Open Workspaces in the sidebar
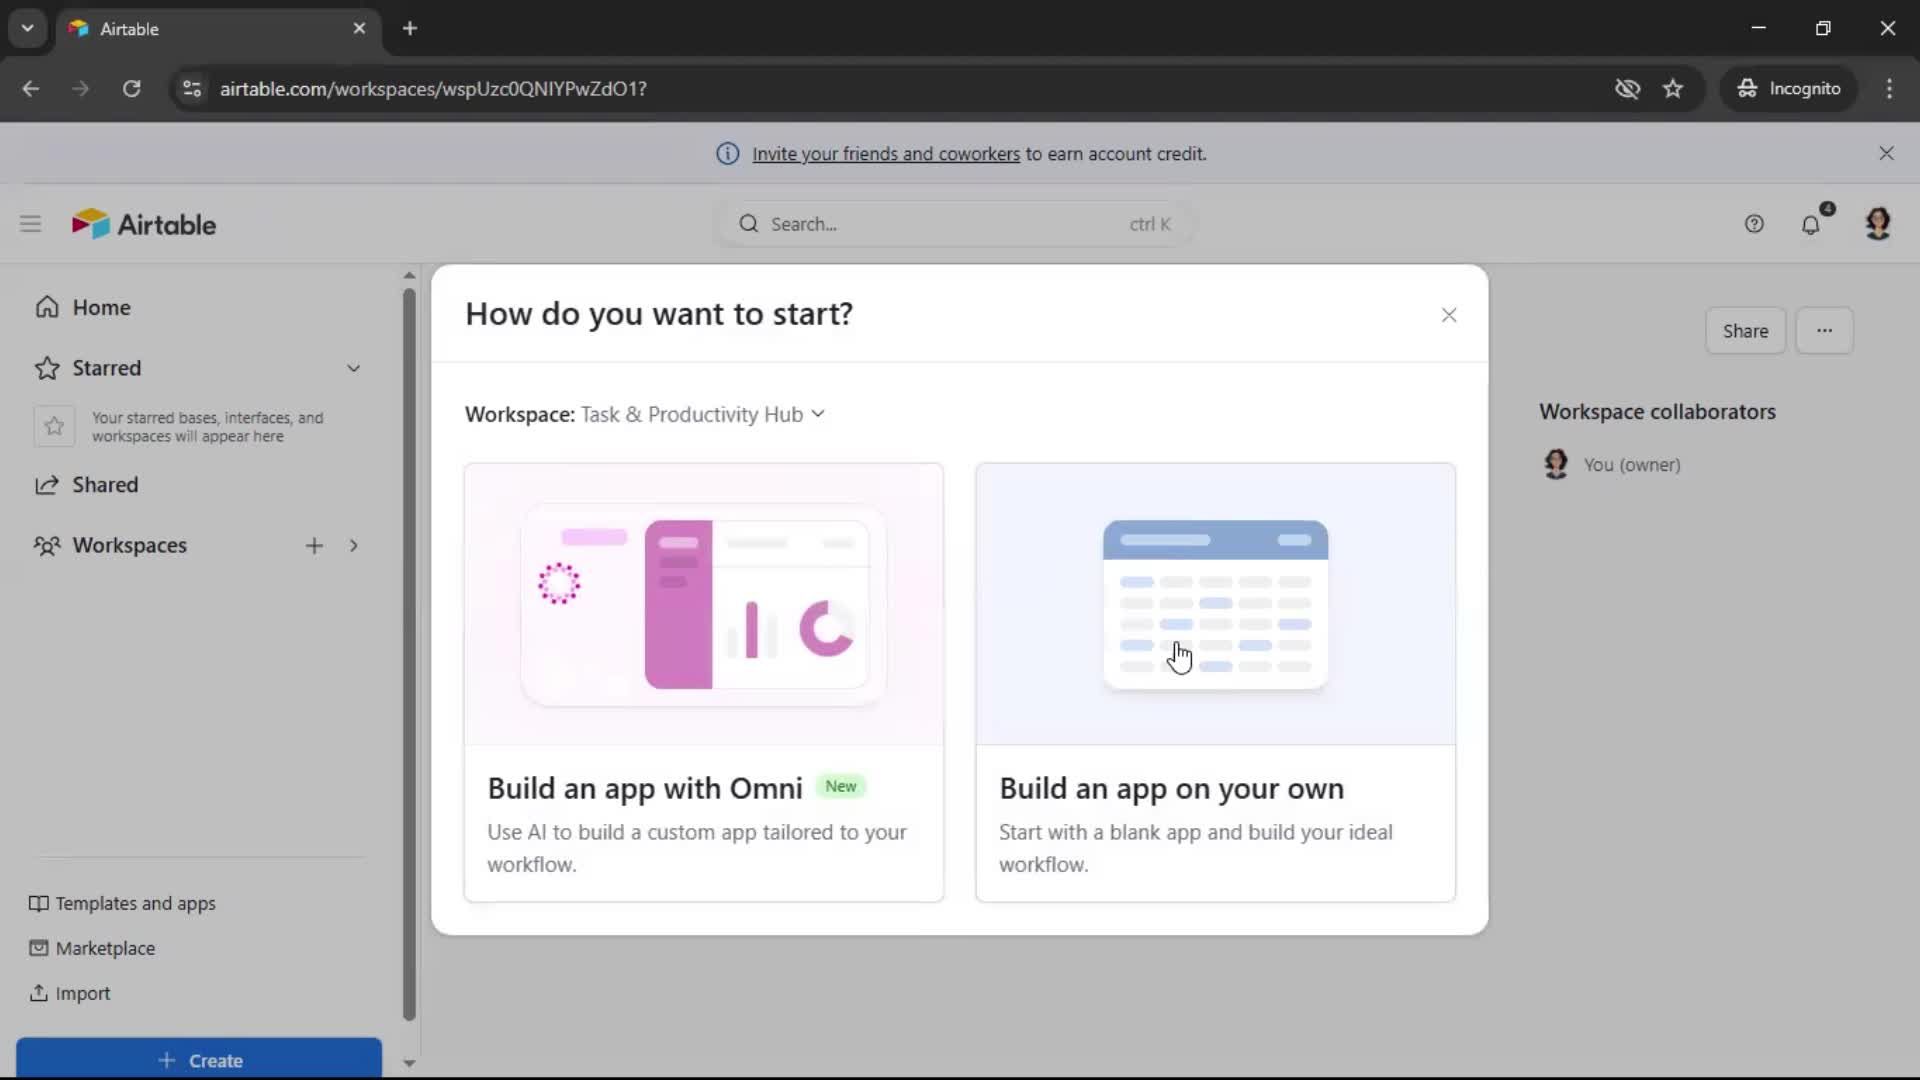The height and width of the screenshot is (1080, 1920). pyautogui.click(x=129, y=545)
